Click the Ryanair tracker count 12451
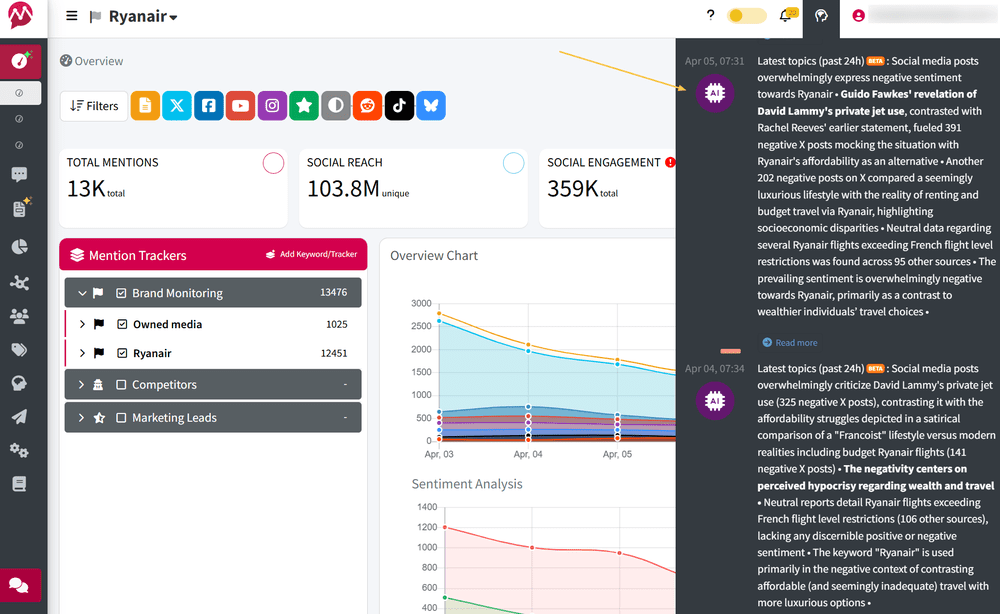The width and height of the screenshot is (1000, 614). [x=334, y=353]
